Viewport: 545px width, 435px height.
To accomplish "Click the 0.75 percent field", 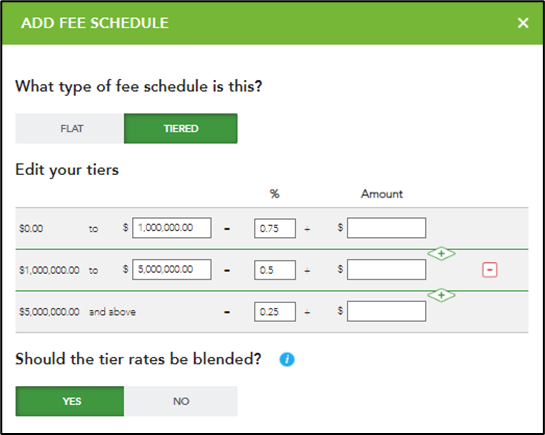I will (x=275, y=228).
